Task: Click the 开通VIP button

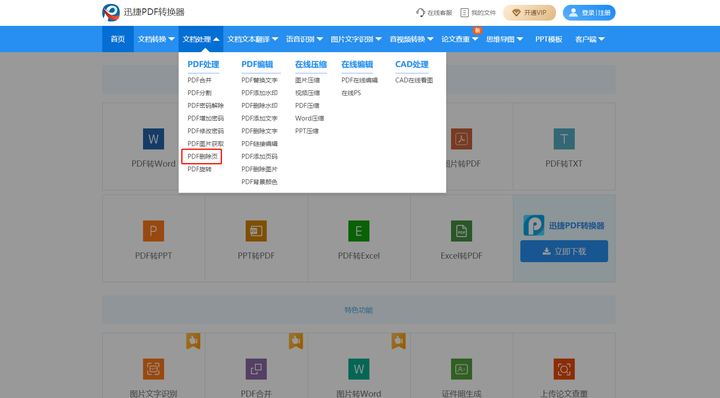Action: [529, 13]
